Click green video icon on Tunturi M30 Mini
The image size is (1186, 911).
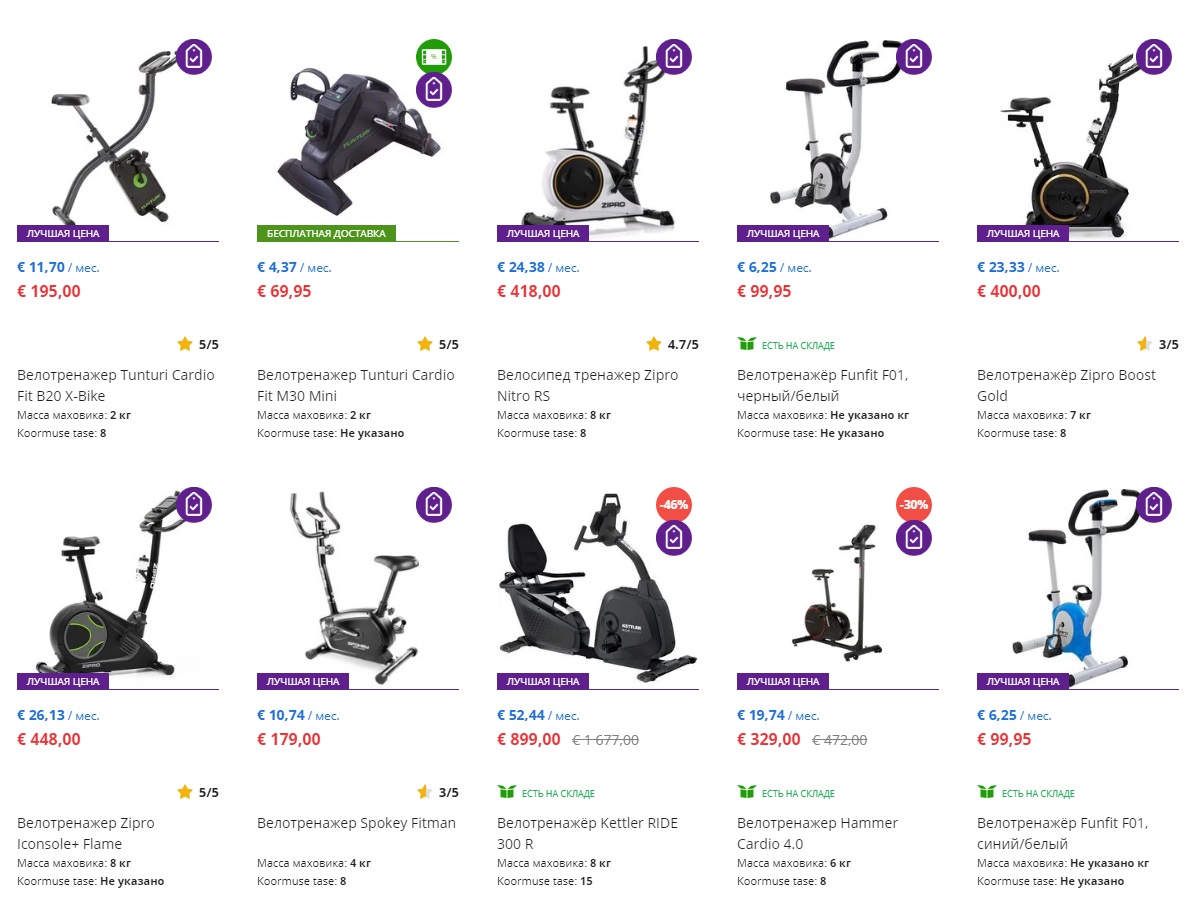434,57
